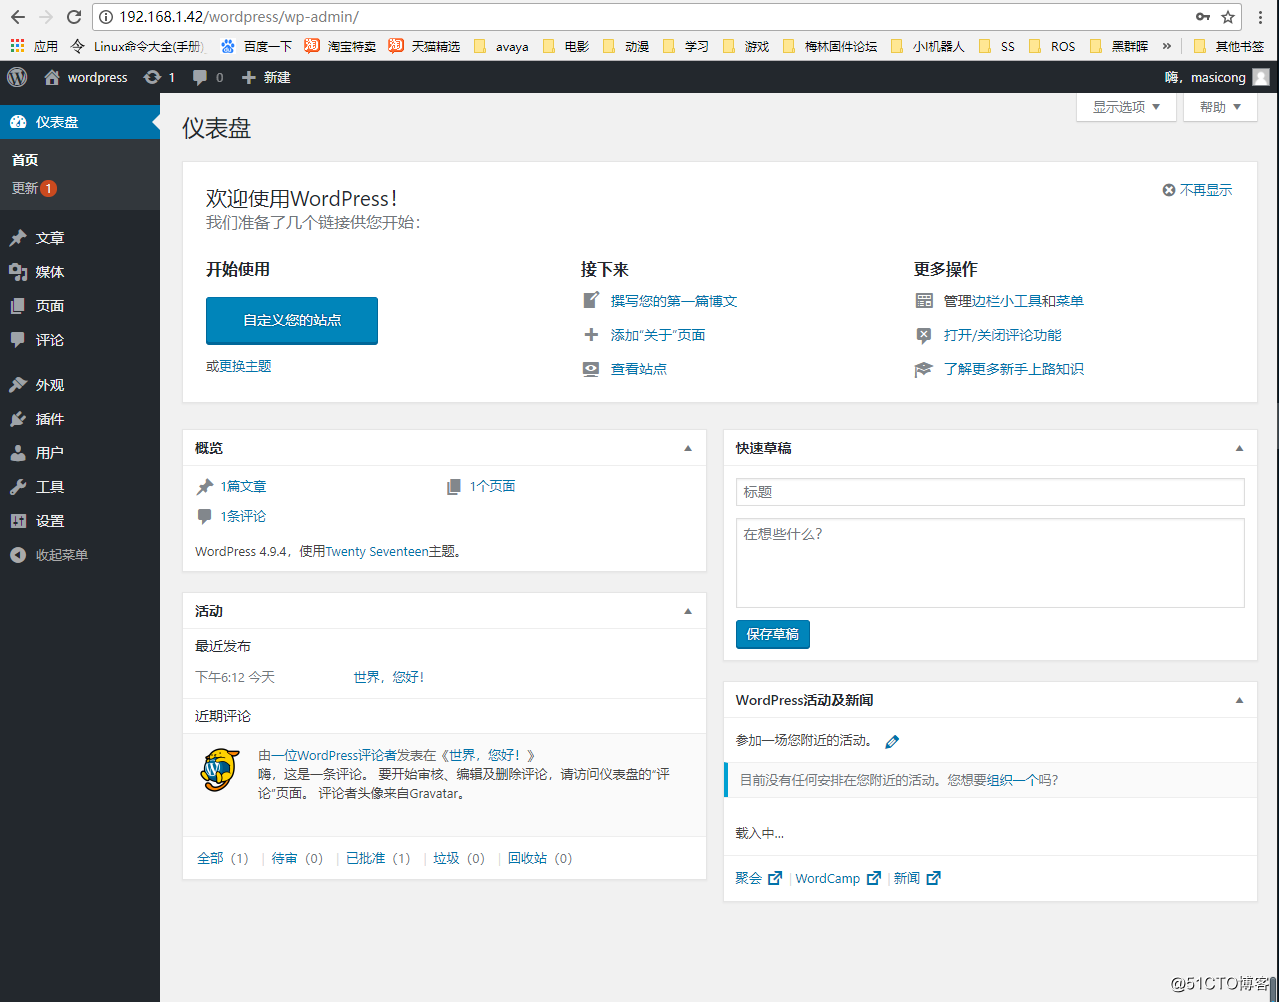Image resolution: width=1279 pixels, height=1002 pixels.
Task: Select 仪表盘 in sidebar
Action: click(80, 122)
